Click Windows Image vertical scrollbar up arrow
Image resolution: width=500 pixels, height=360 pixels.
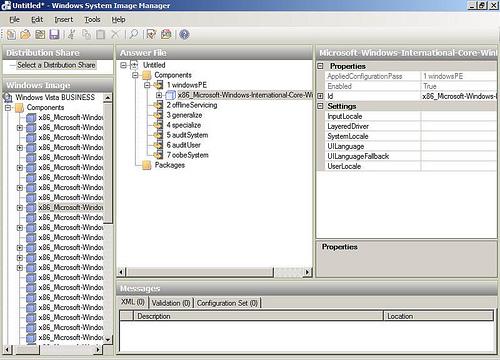click(108, 98)
